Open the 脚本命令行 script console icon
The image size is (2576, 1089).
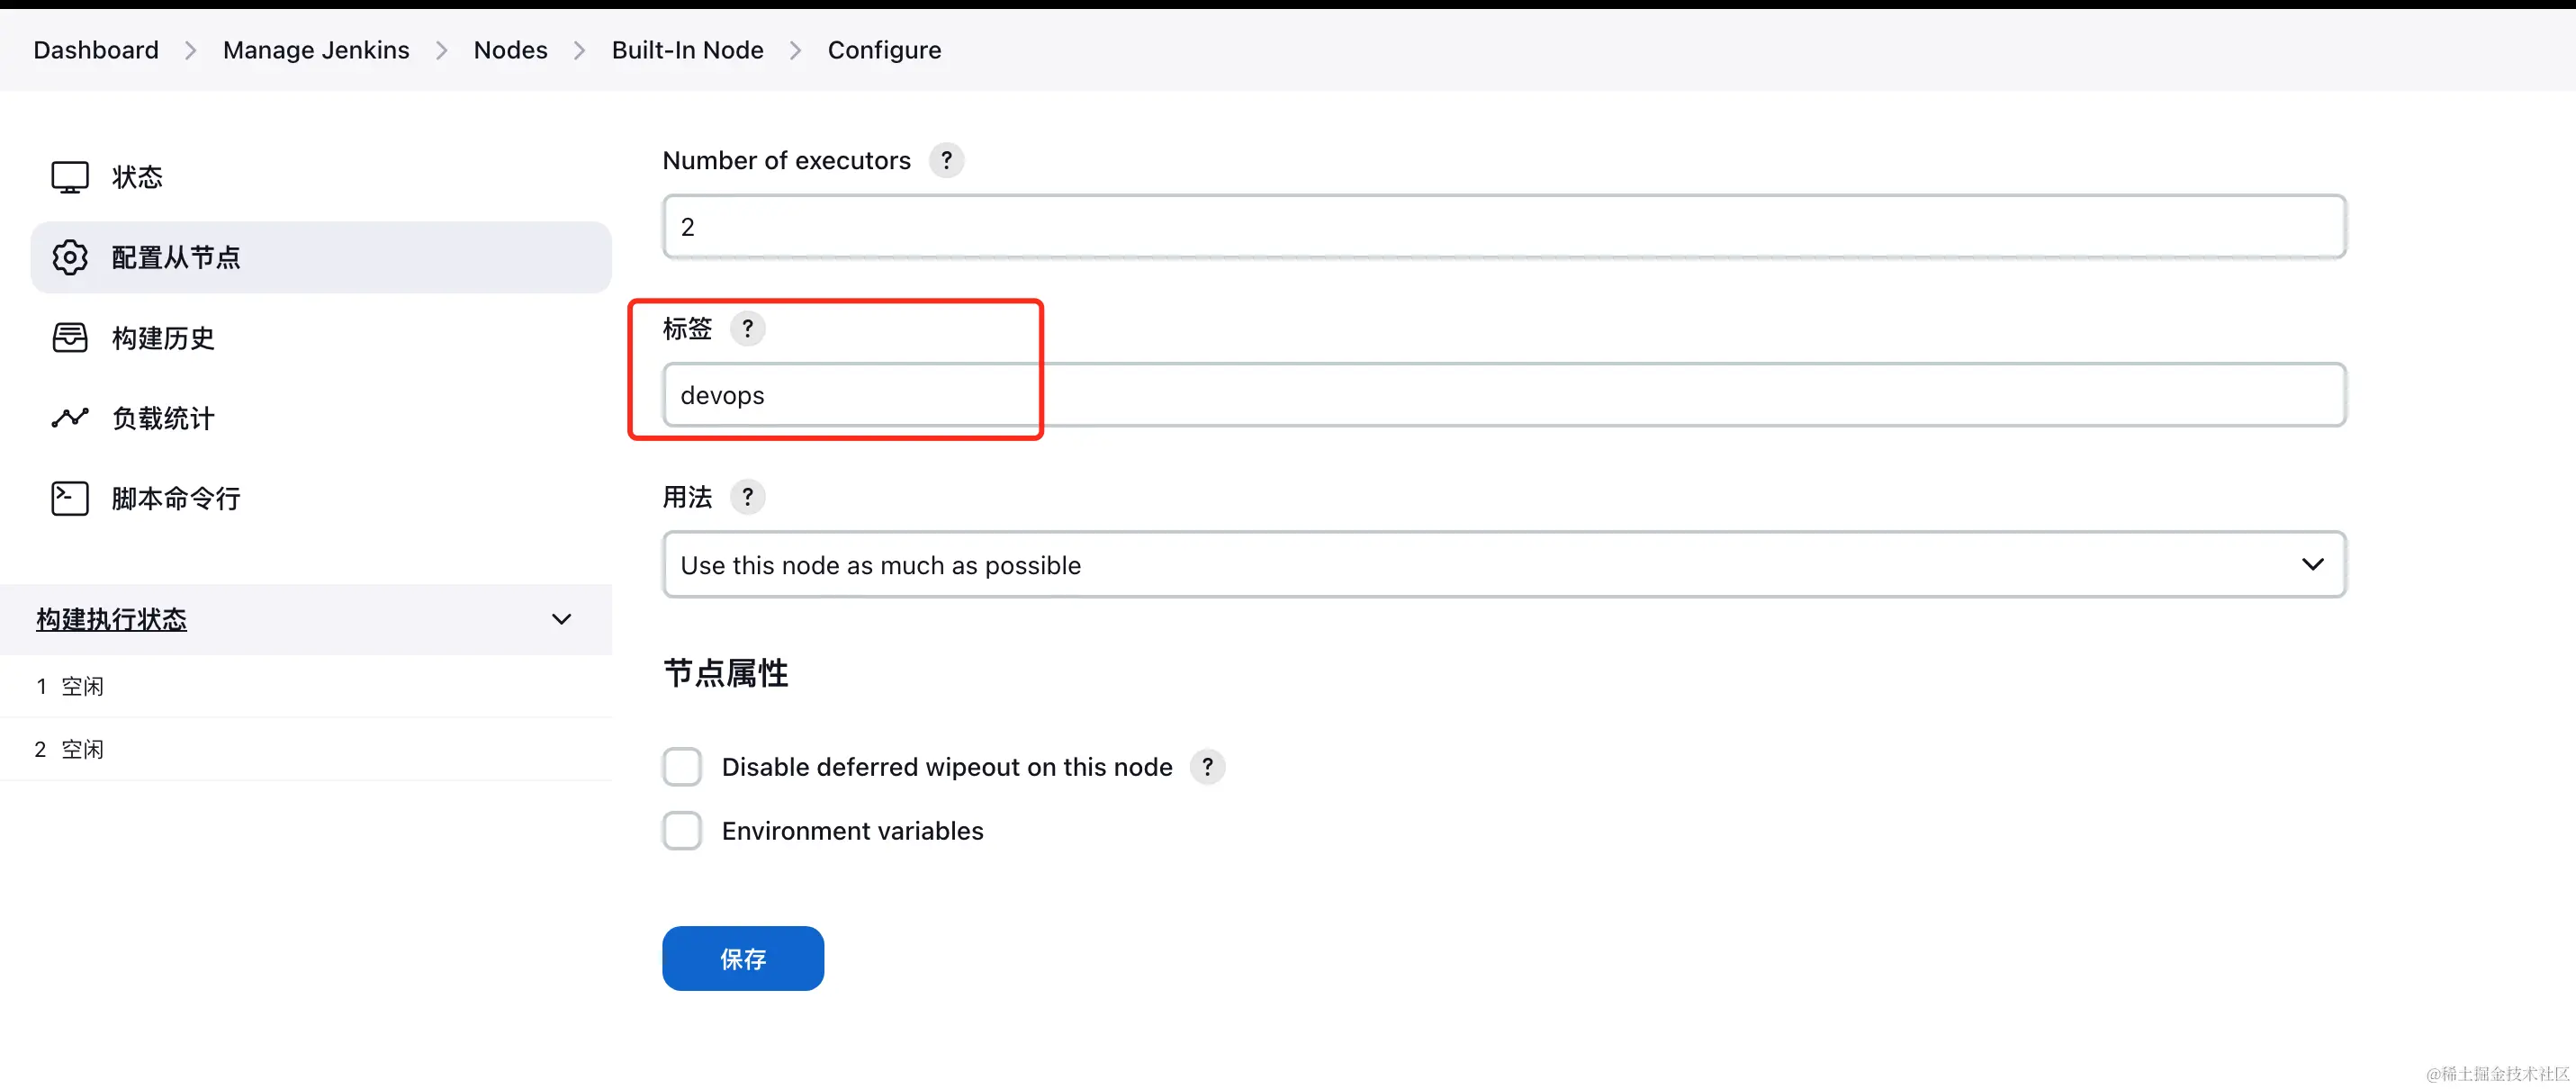70,498
